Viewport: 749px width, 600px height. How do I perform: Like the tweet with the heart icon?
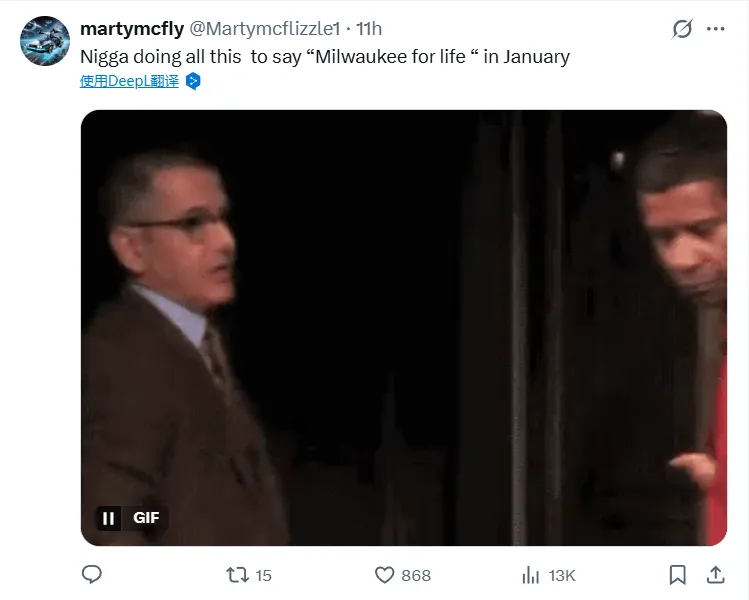[384, 575]
